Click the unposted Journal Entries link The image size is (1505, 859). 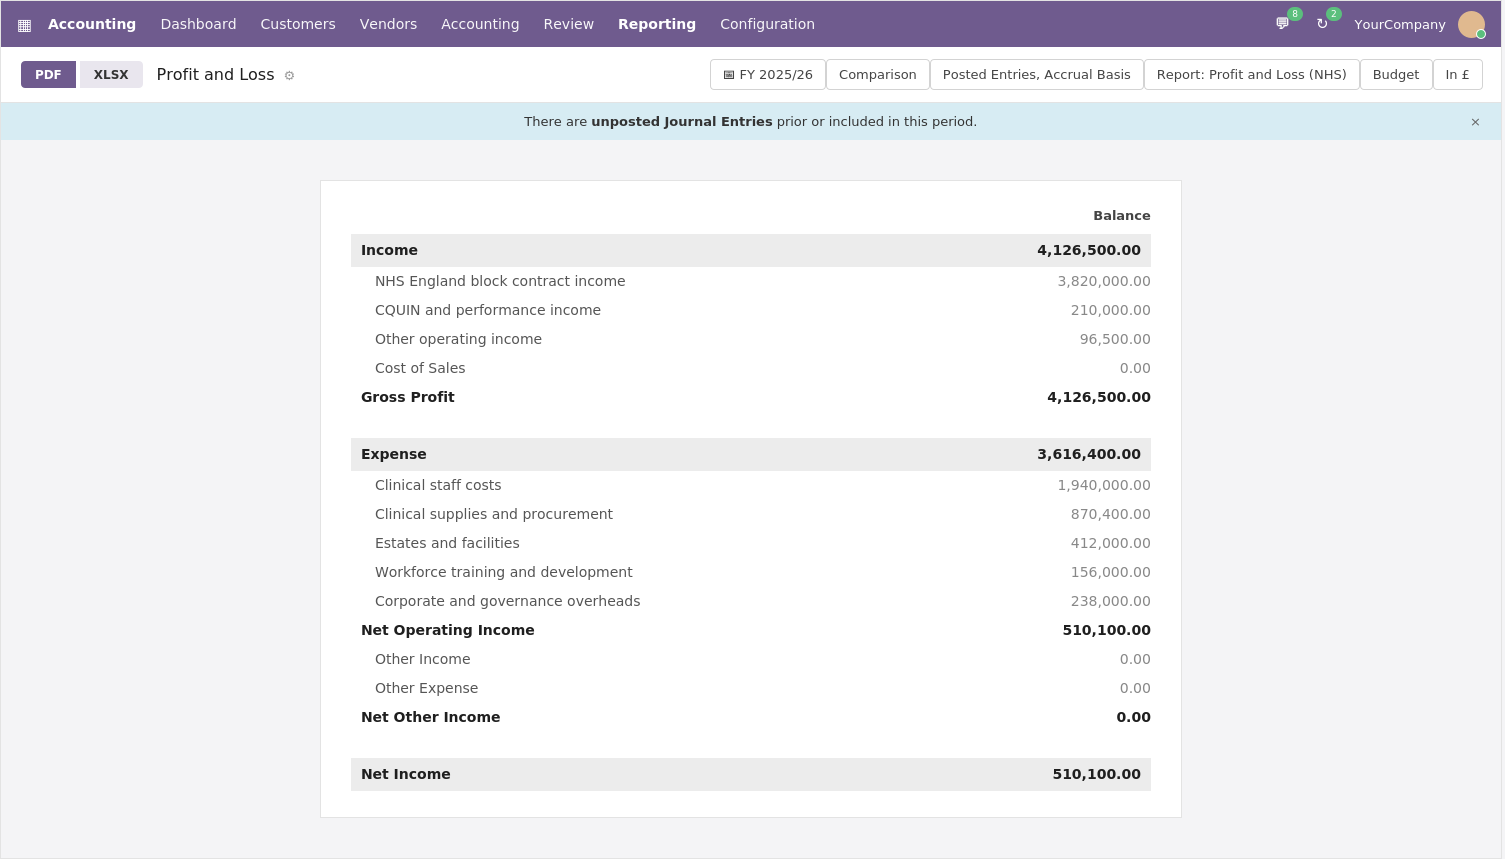[x=682, y=122]
